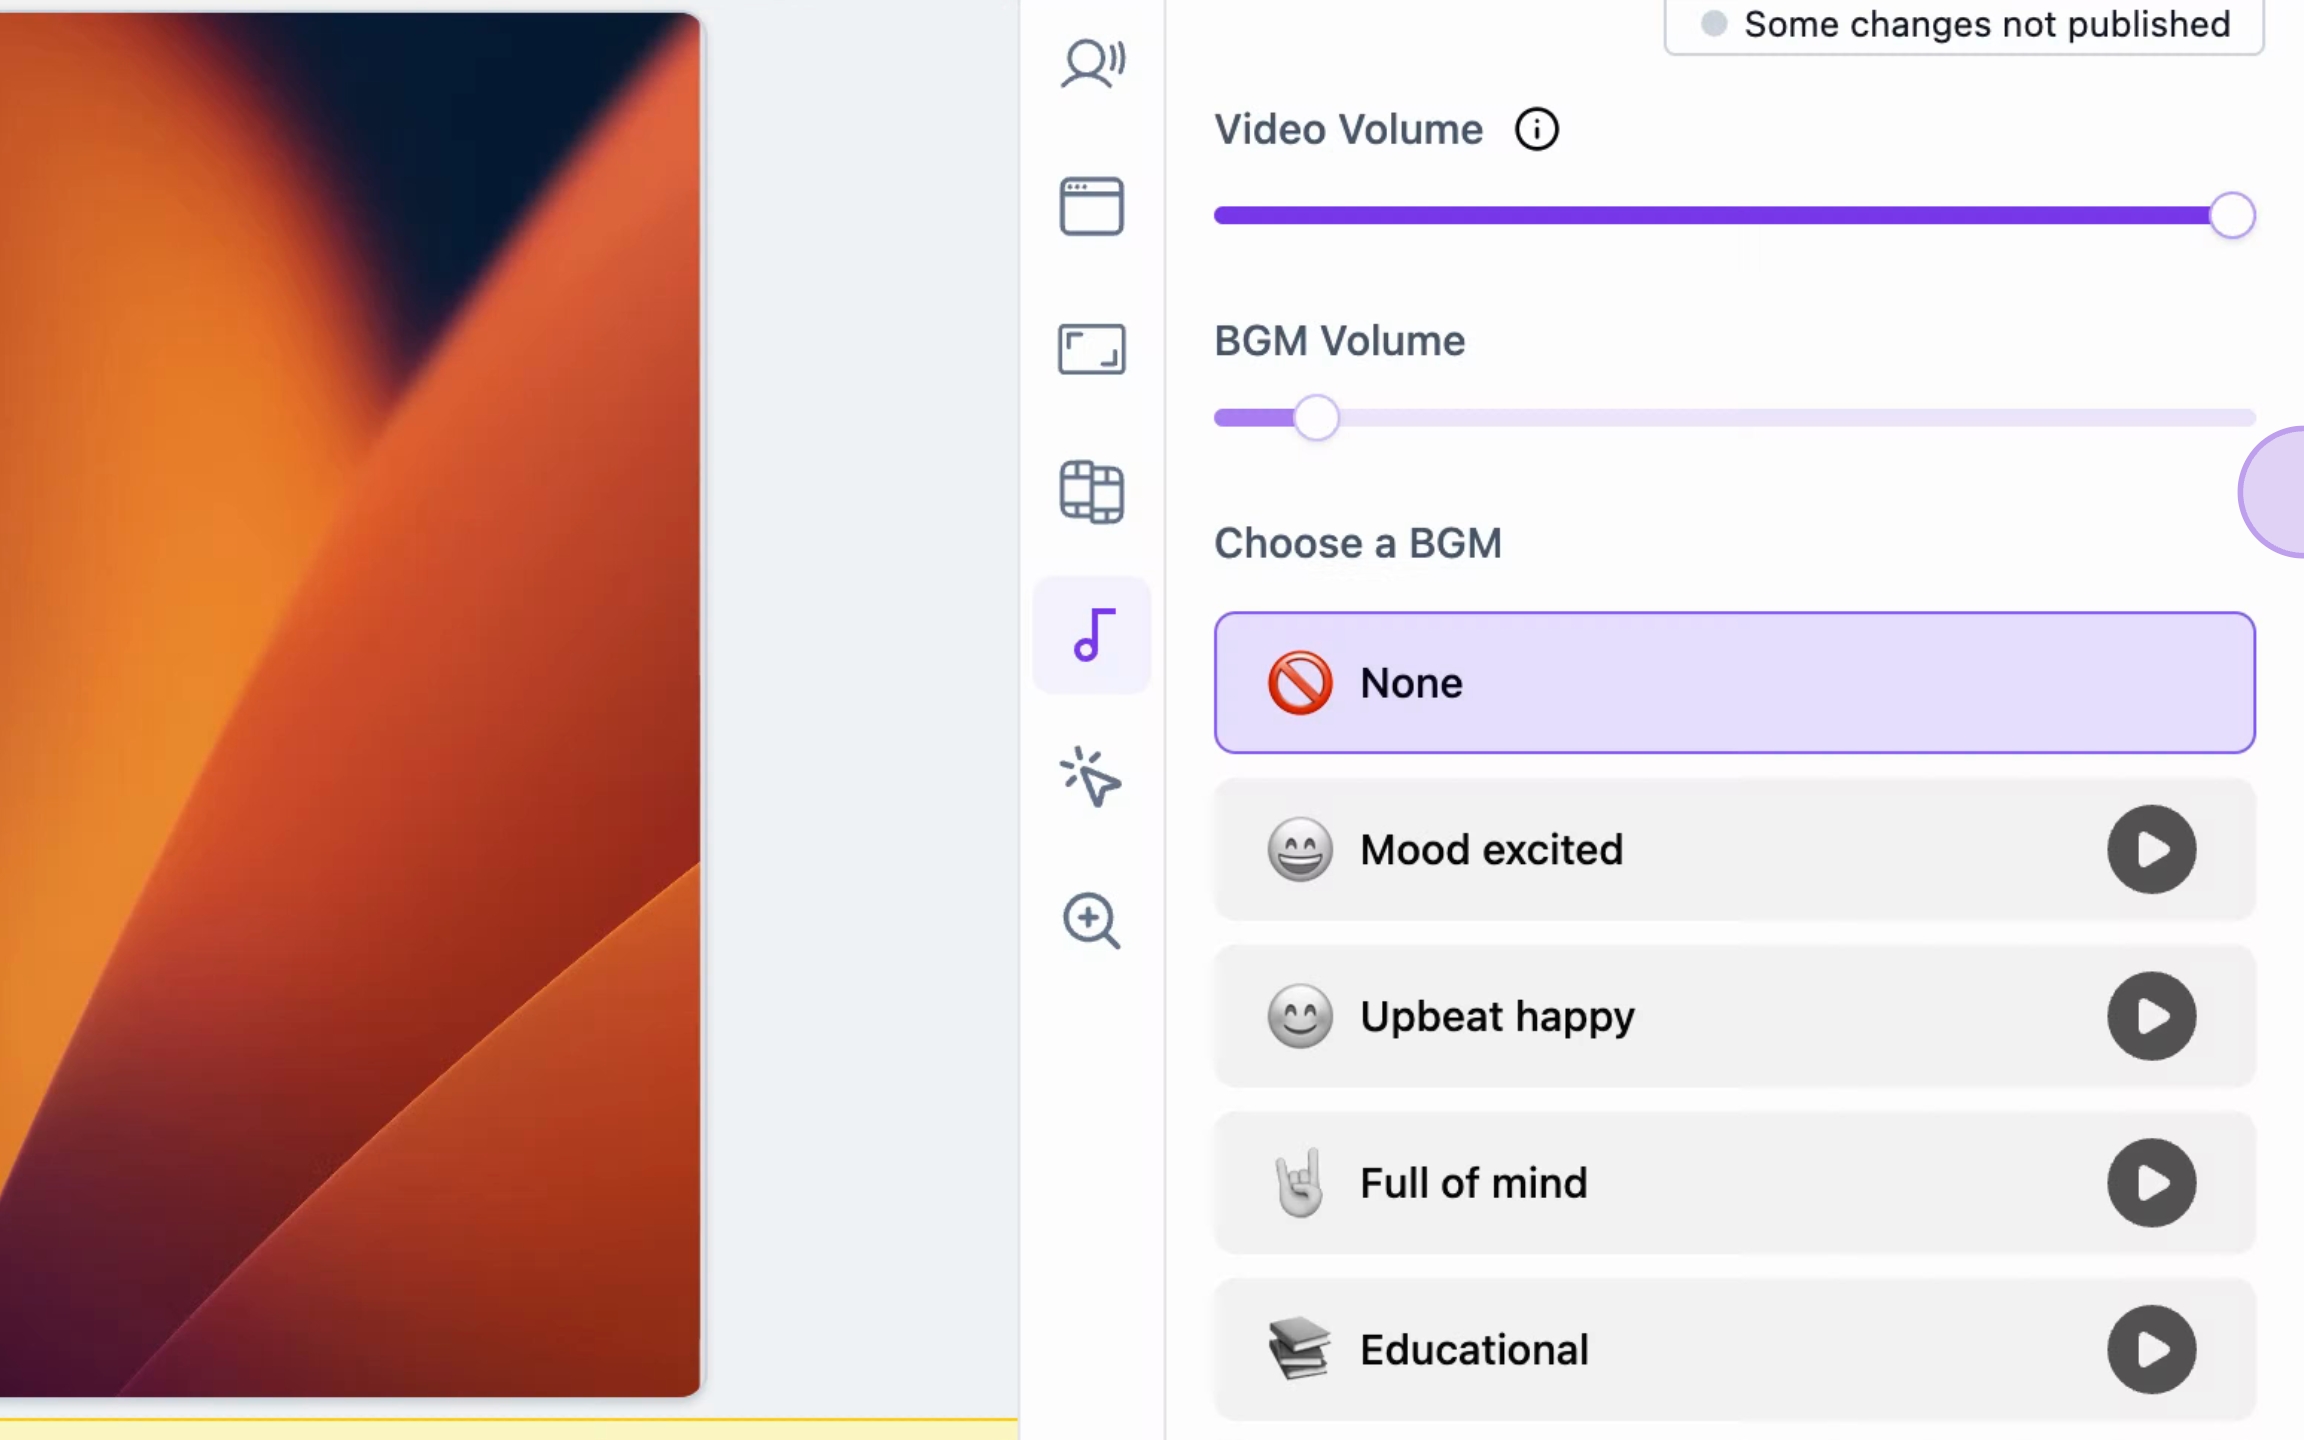Adjust the Video Volume slider handle
Viewport: 2304px width, 1440px height.
tap(2232, 215)
